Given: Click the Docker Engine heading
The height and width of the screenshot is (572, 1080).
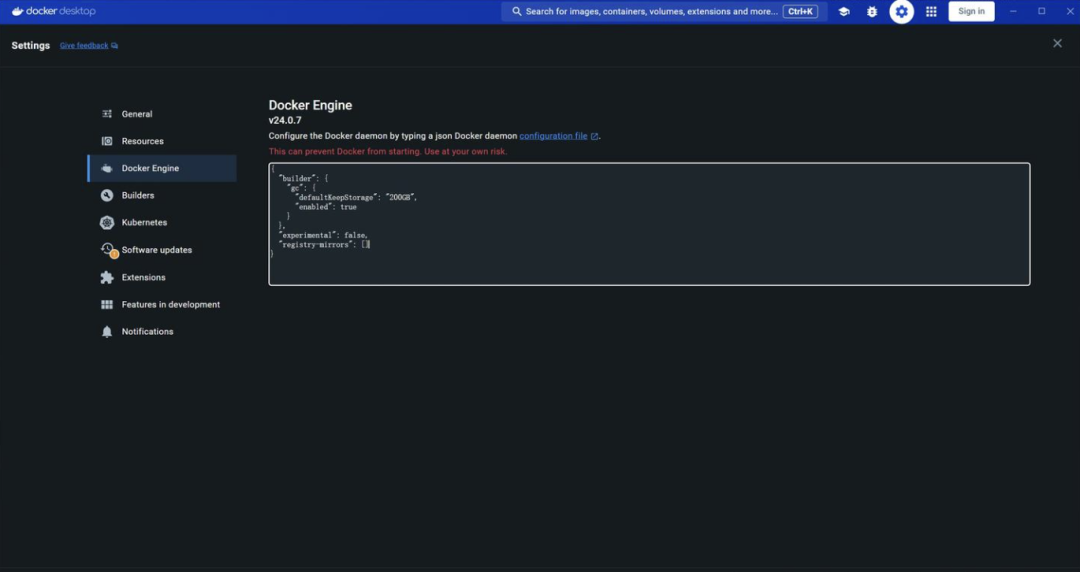Looking at the screenshot, I should coord(310,105).
